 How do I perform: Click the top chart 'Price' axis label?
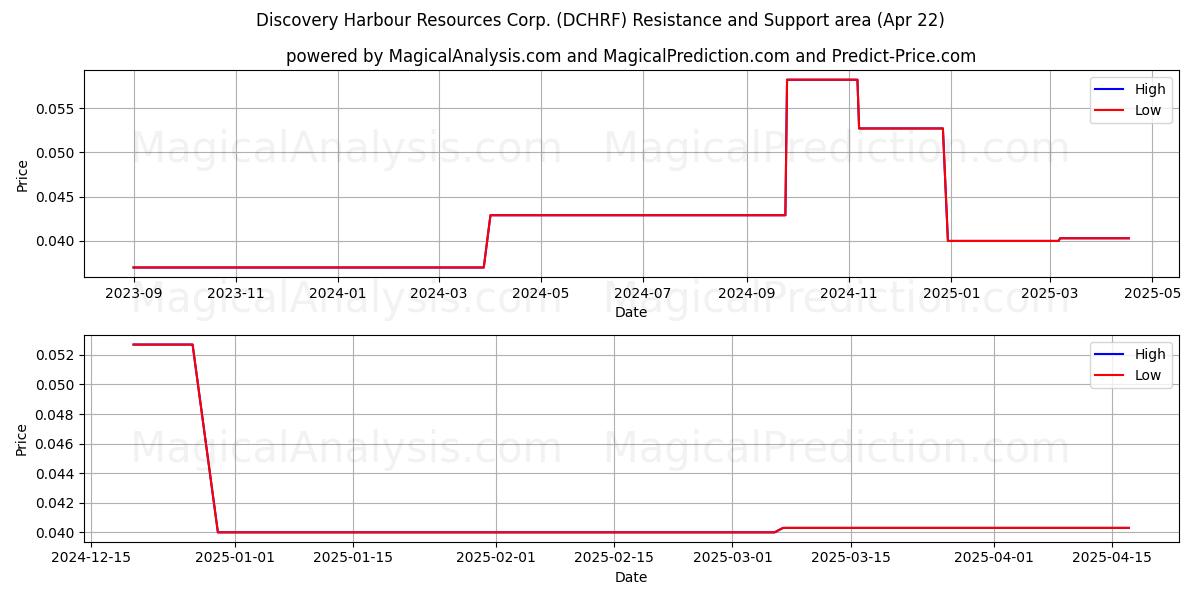pyautogui.click(x=23, y=174)
